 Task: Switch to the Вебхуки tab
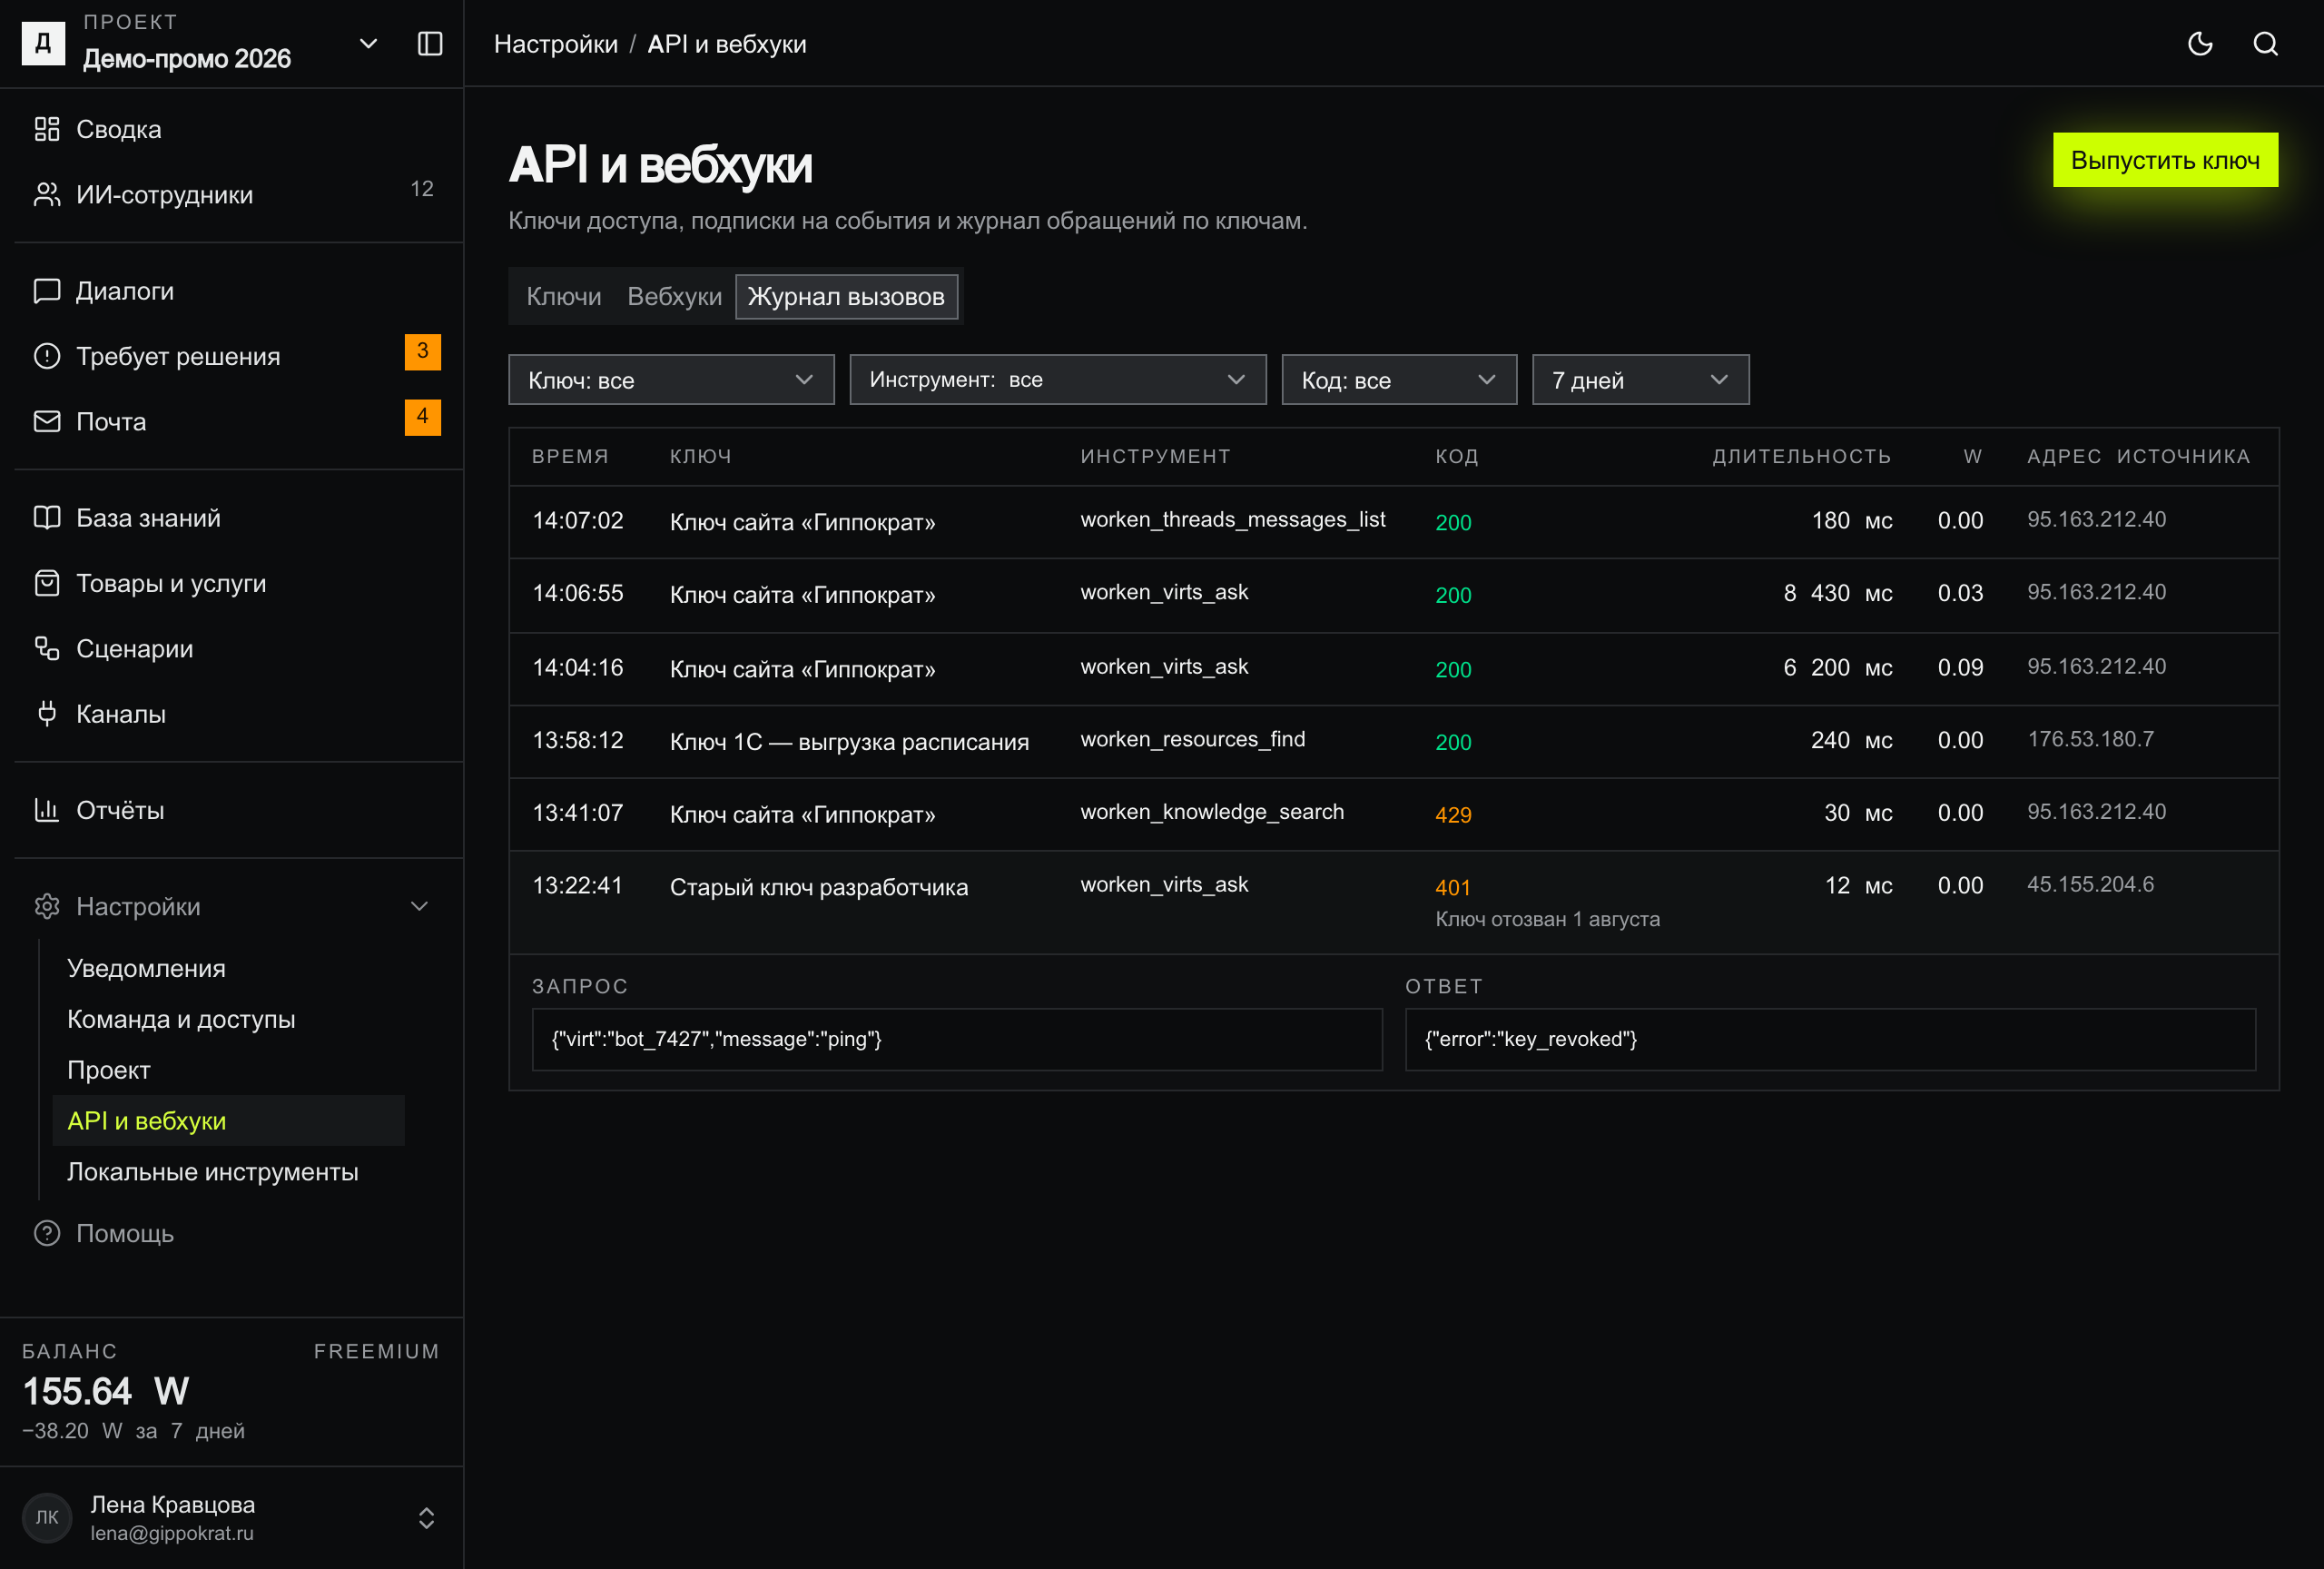(x=674, y=297)
